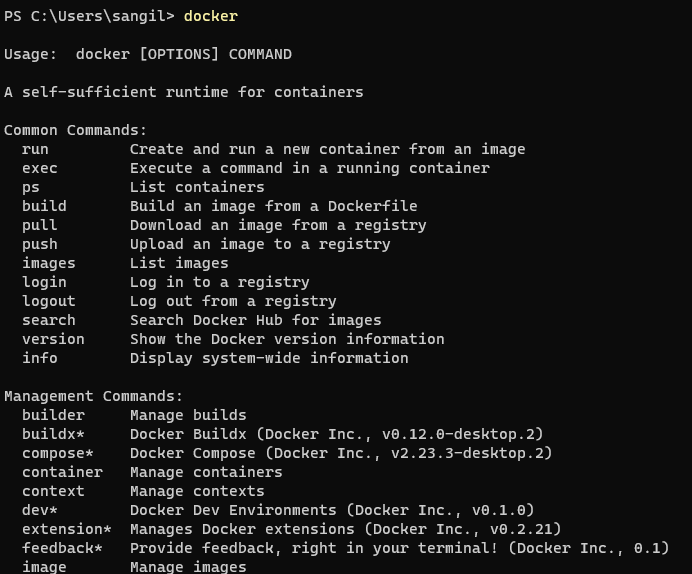This screenshot has height=574, width=692.
Task: Click the 'ps' command name
Action: click(x=31, y=187)
